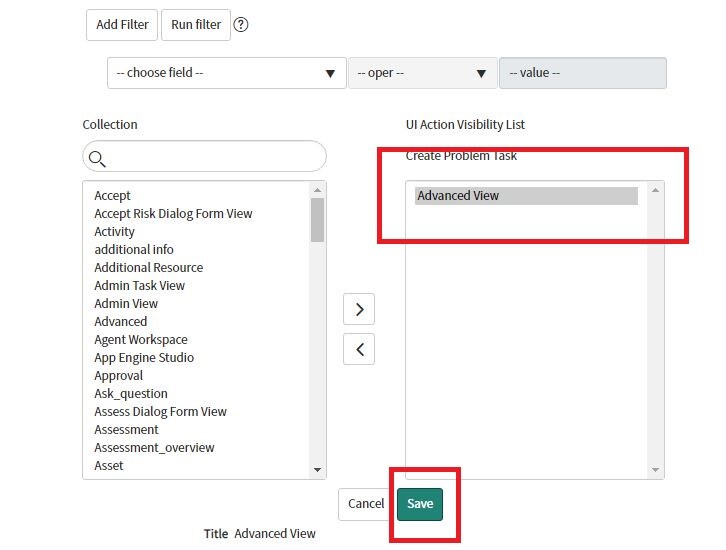Select Admin Task View item

(139, 286)
